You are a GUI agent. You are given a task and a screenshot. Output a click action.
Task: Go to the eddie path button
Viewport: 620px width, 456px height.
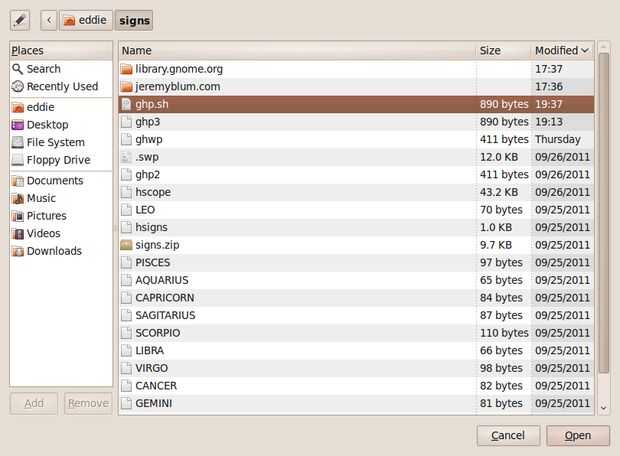click(x=86, y=20)
